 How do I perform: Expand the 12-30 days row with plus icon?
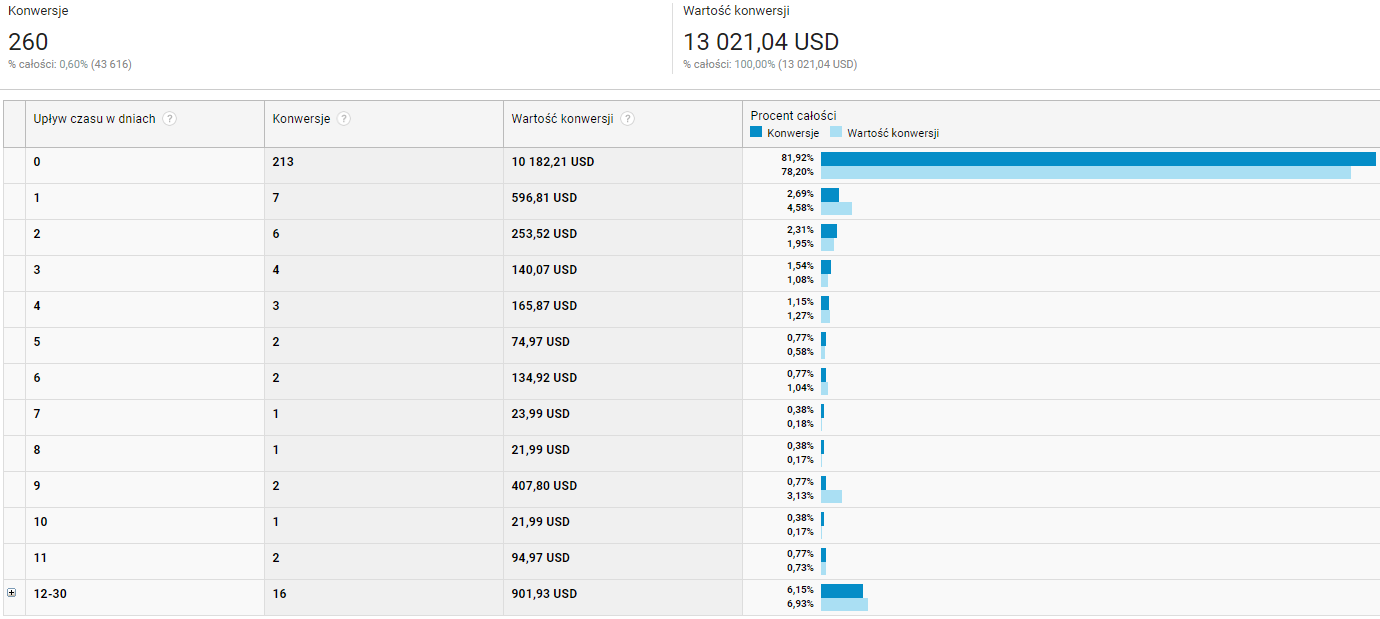[x=12, y=593]
